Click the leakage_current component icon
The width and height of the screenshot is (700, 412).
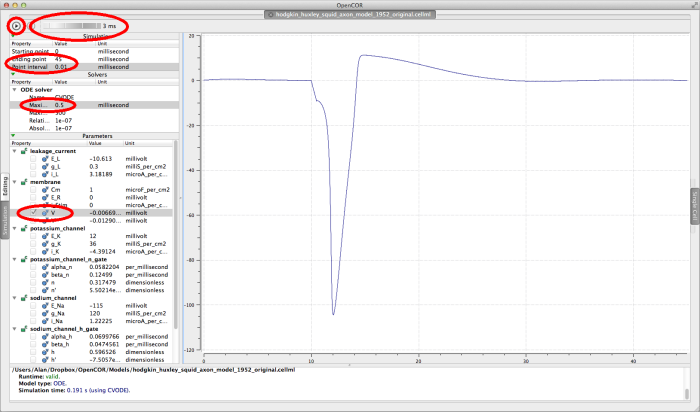[x=24, y=150]
